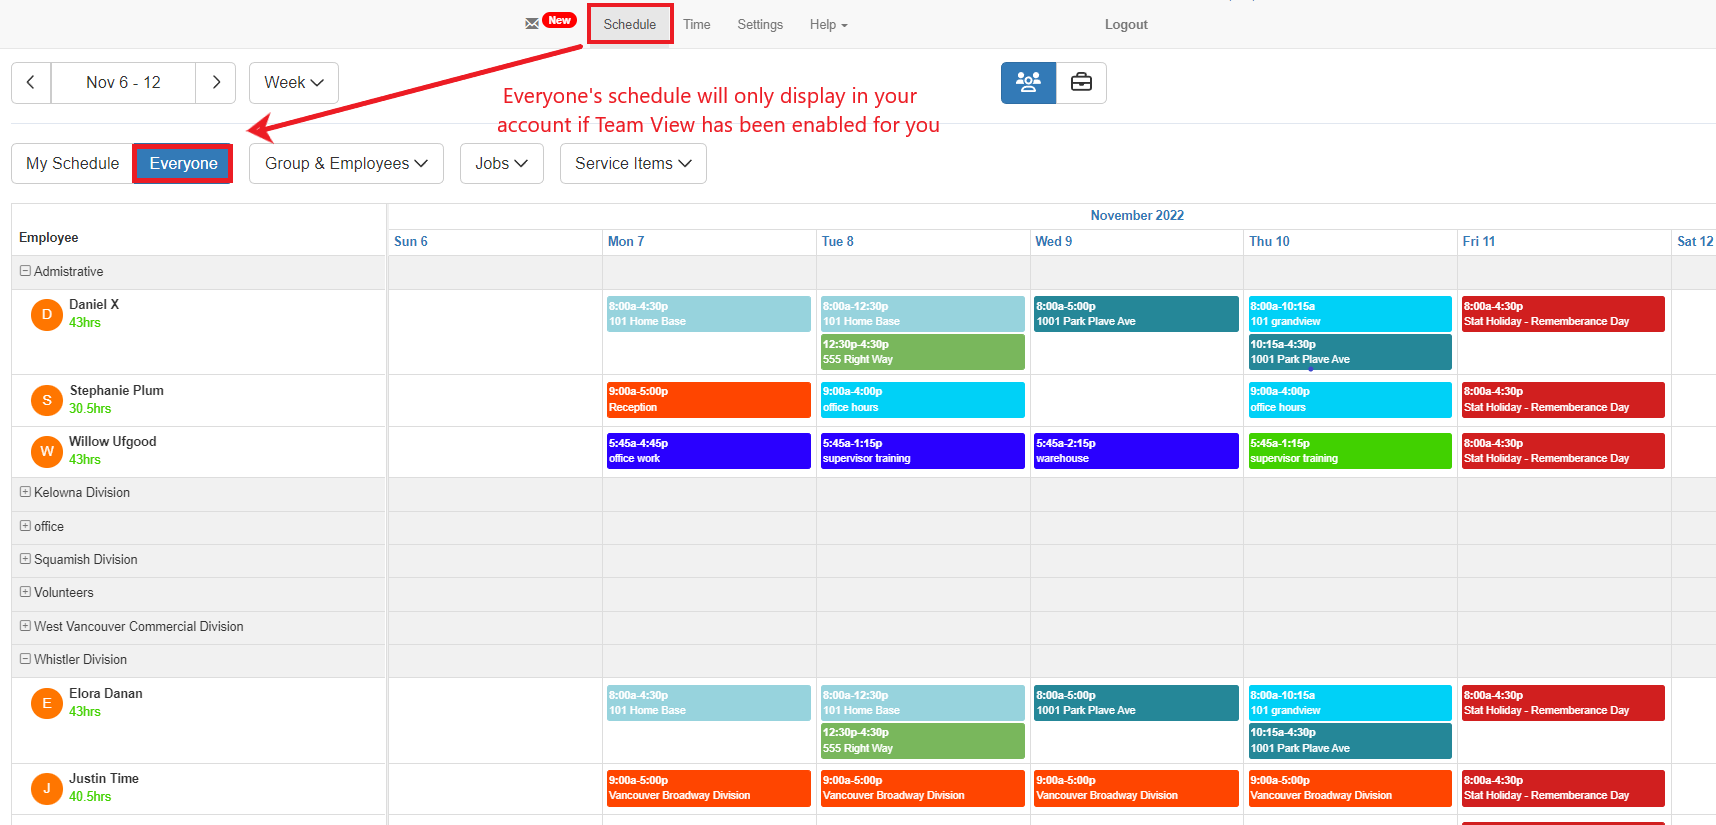Click the red New badge
The width and height of the screenshot is (1716, 825).
[560, 20]
